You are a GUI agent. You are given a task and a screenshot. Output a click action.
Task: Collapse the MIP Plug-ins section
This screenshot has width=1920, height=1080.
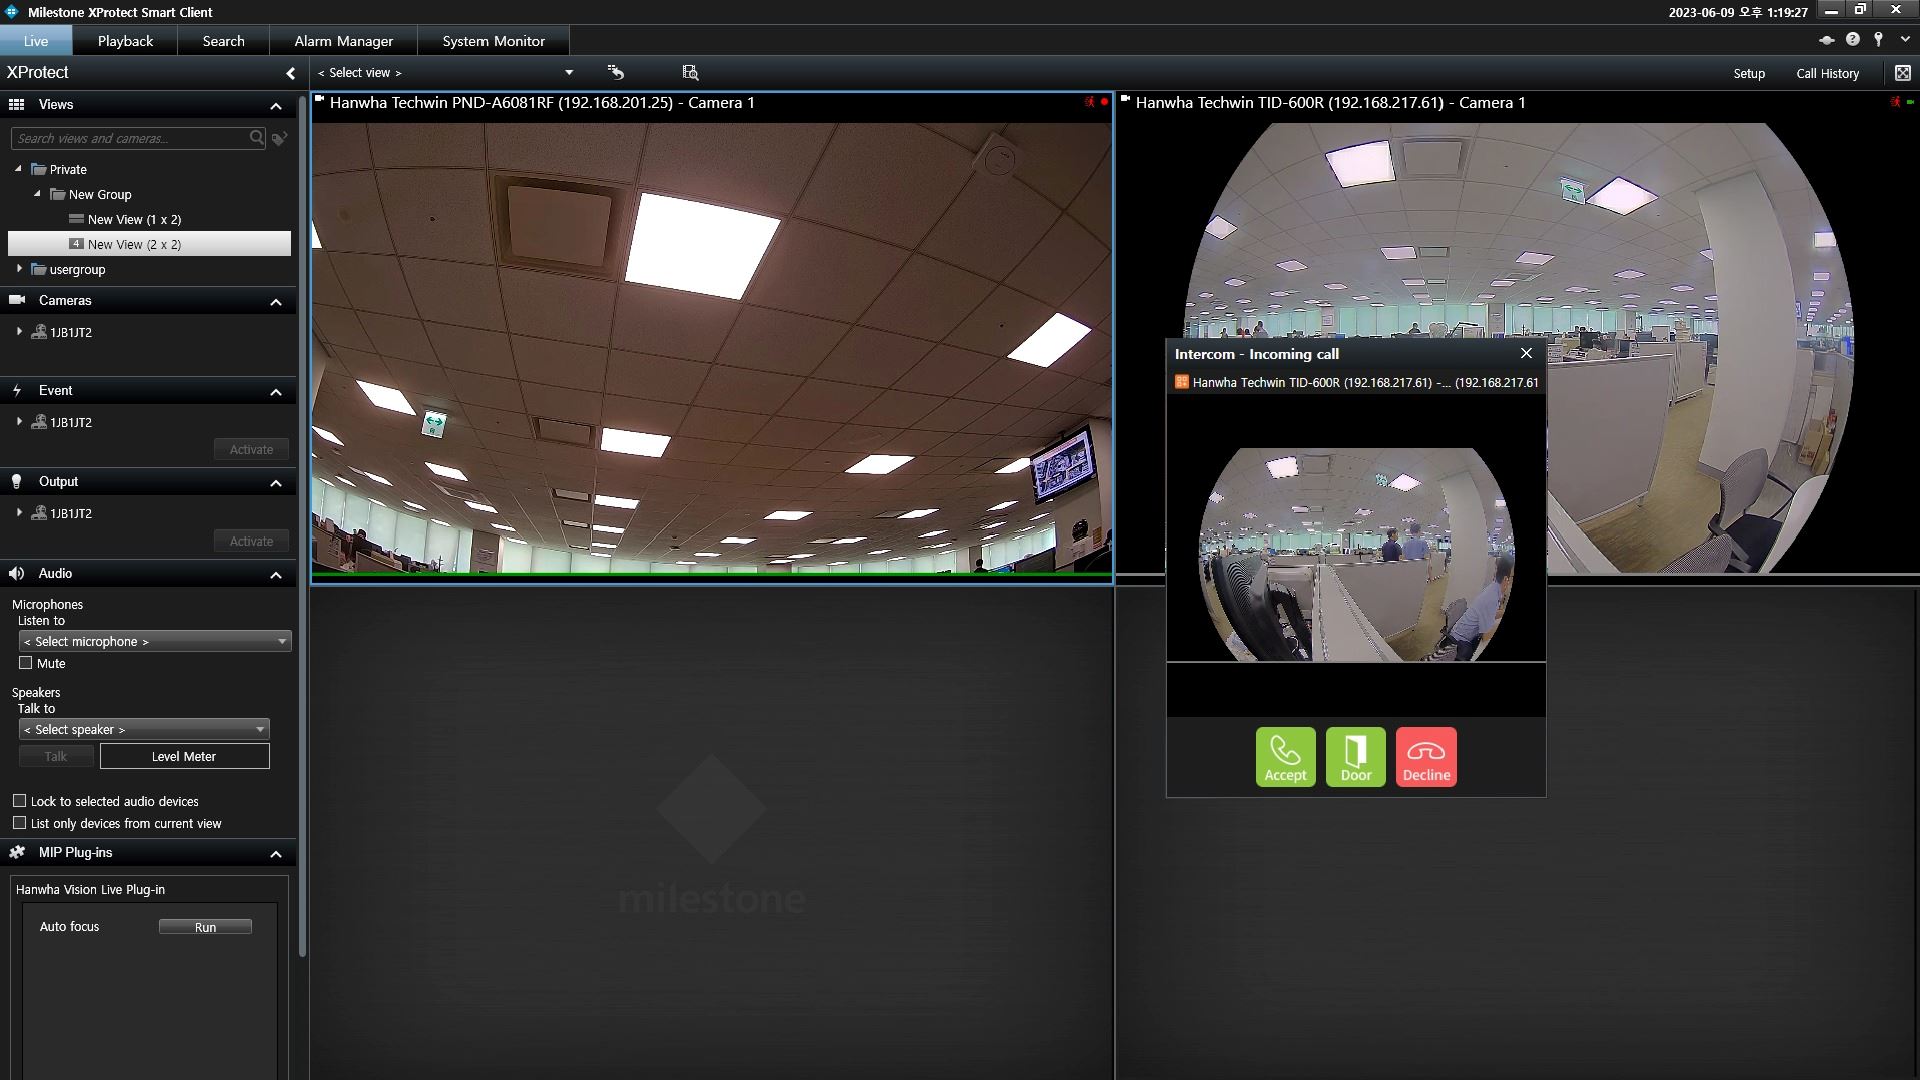coord(276,854)
